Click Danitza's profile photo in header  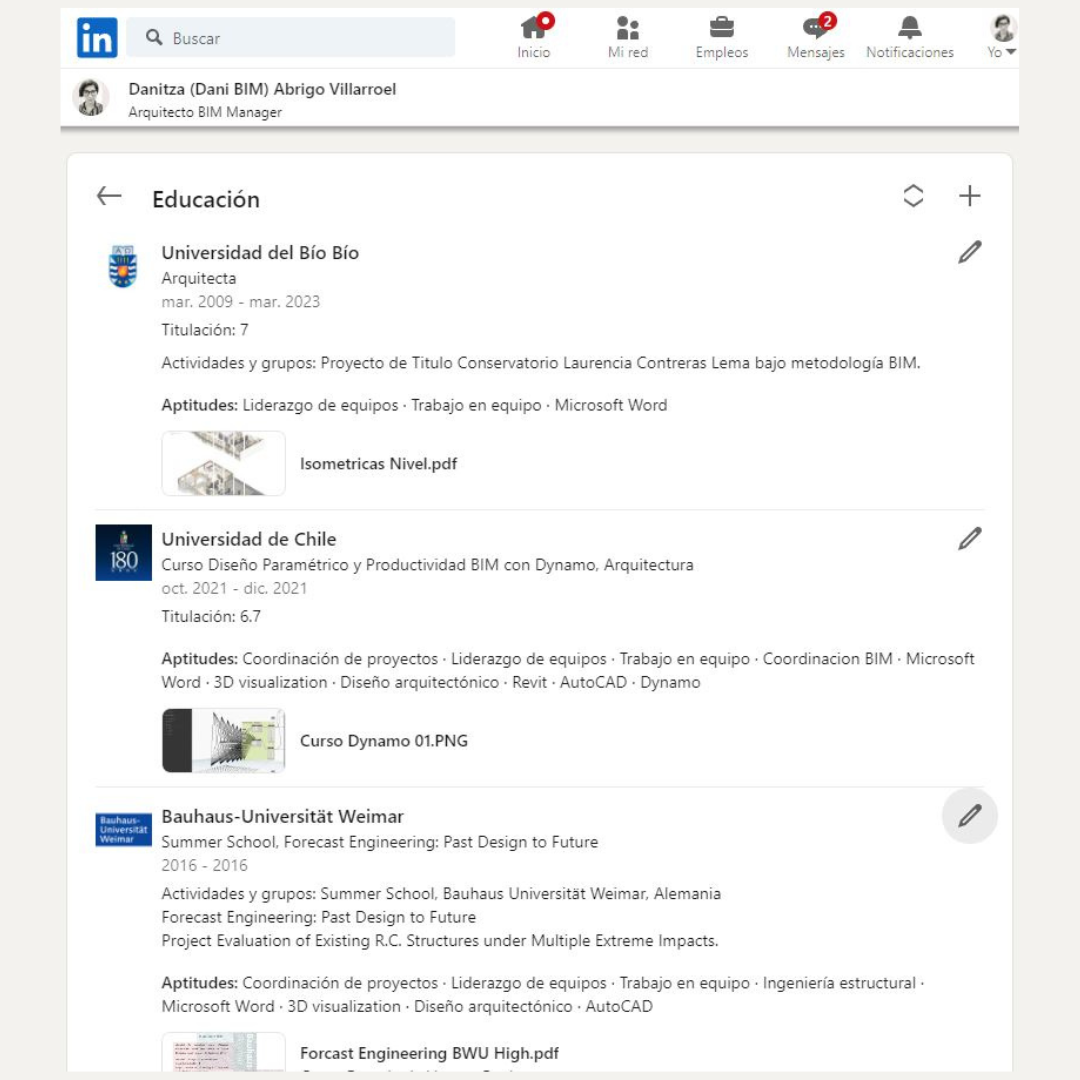point(91,98)
